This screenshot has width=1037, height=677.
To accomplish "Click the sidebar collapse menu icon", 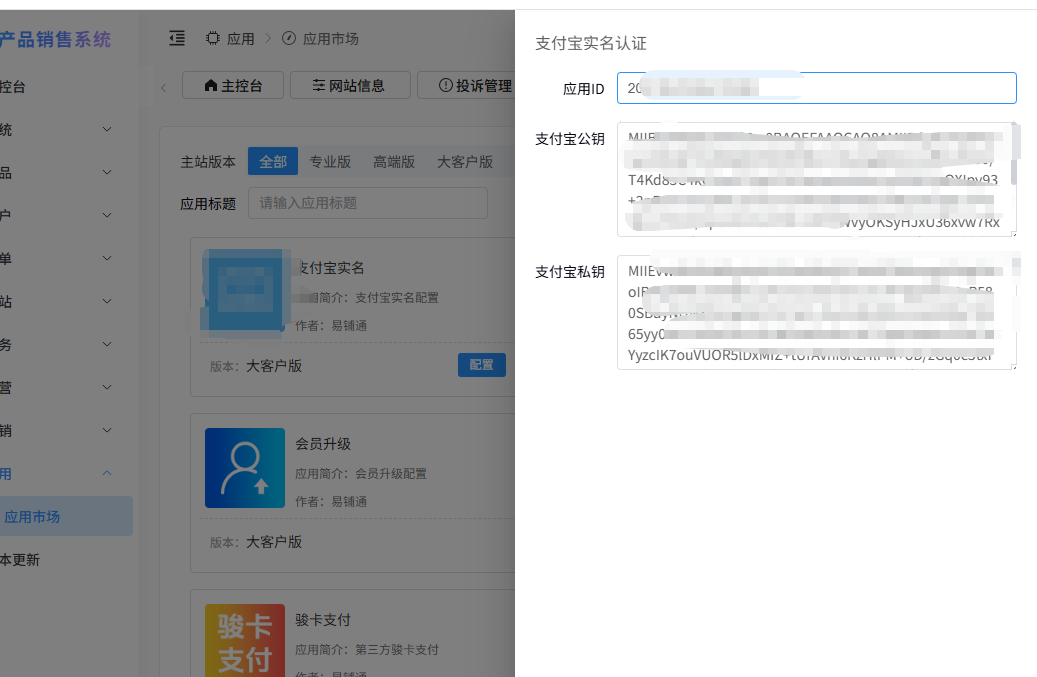I will tap(177, 38).
